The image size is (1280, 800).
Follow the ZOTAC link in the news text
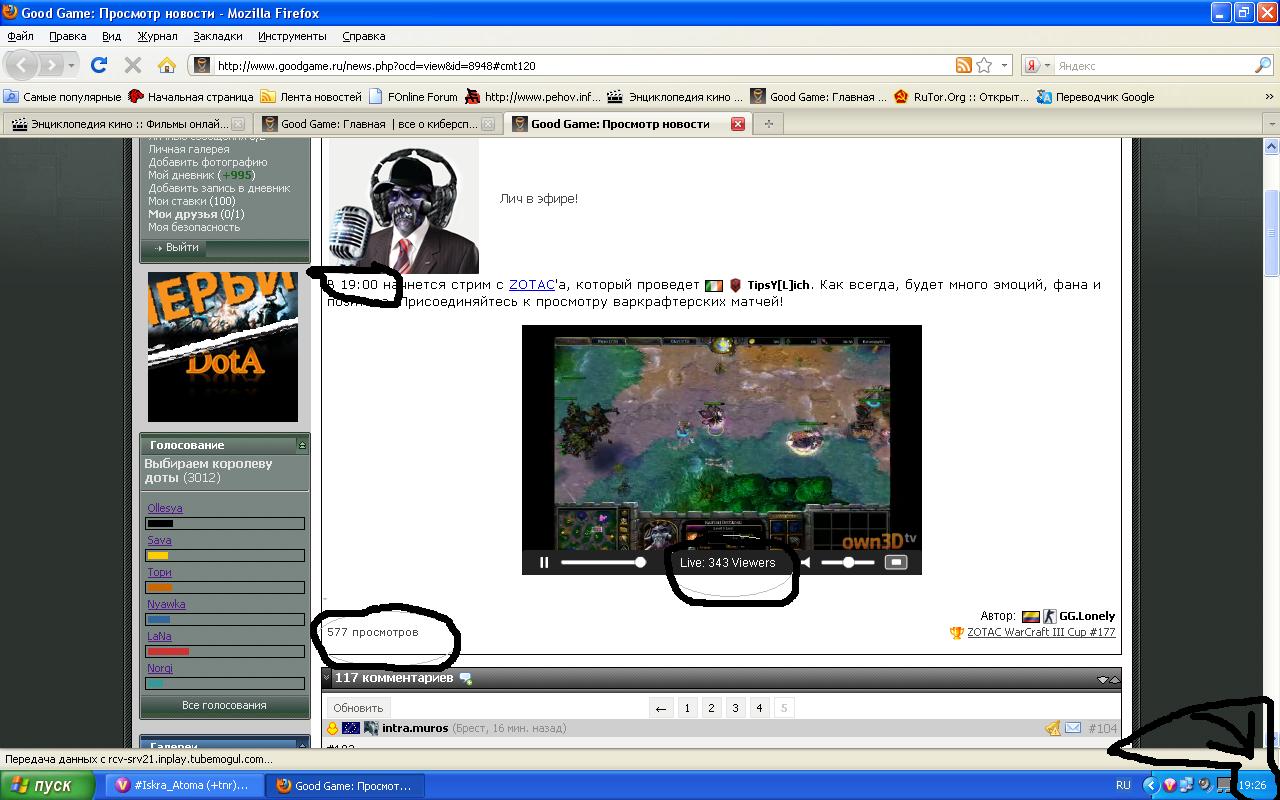click(x=532, y=285)
